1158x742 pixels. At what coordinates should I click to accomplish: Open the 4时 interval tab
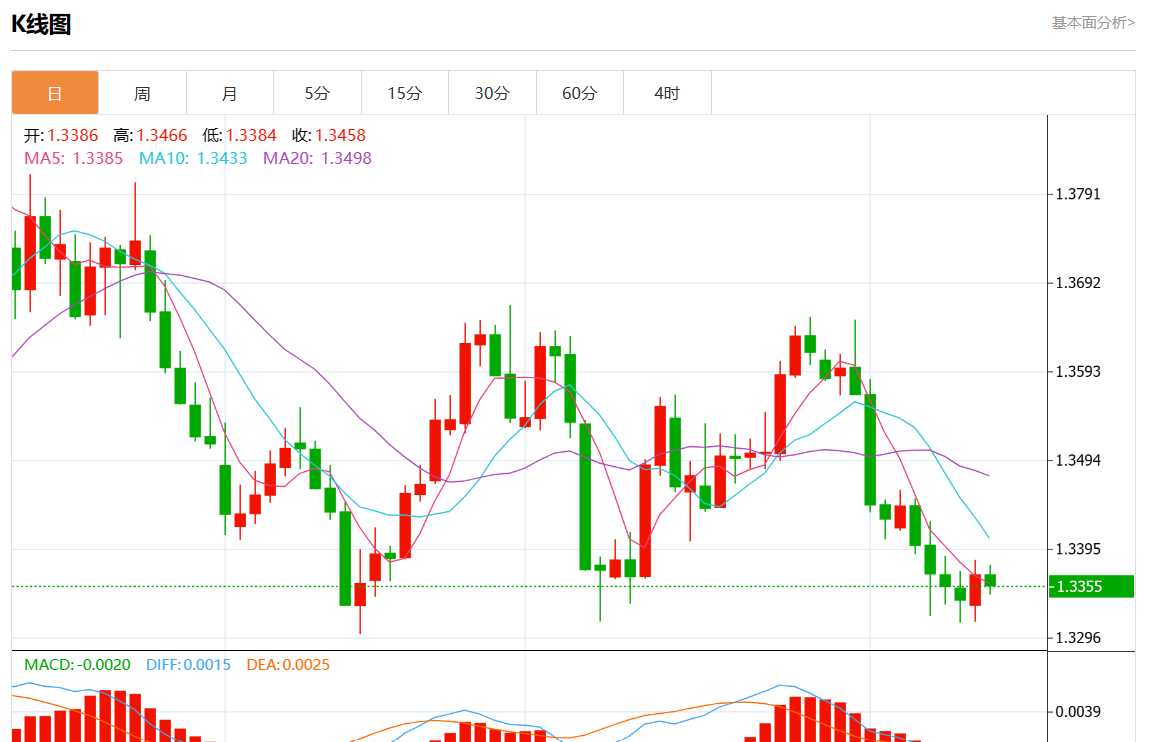coord(668,93)
